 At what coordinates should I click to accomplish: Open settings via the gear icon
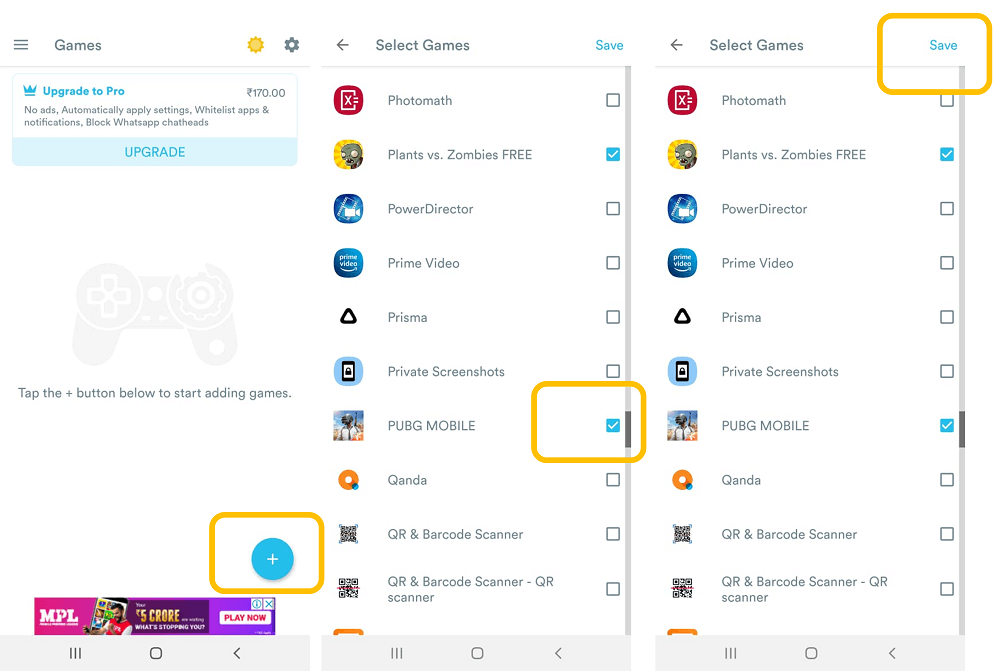[291, 45]
